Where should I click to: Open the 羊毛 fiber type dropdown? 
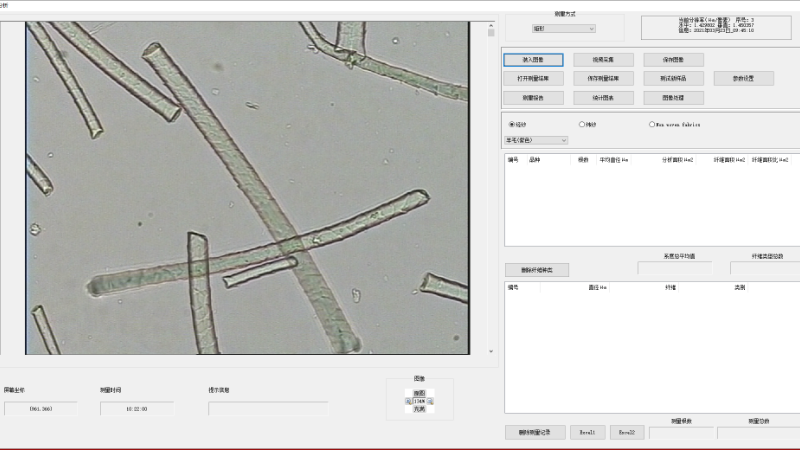tap(536, 140)
